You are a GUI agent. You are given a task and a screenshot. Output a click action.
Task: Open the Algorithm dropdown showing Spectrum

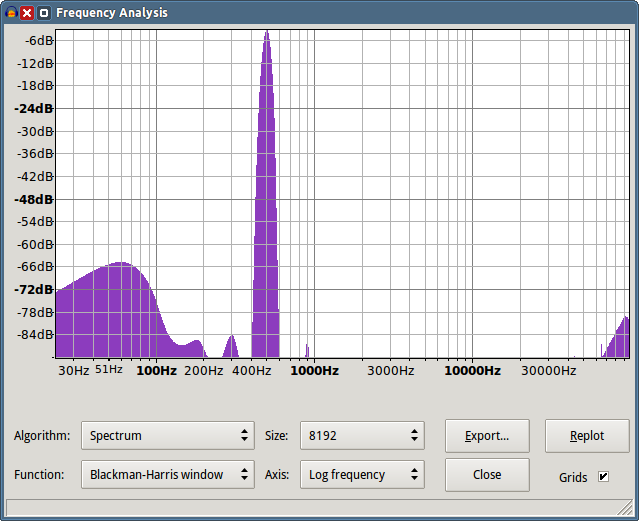168,435
